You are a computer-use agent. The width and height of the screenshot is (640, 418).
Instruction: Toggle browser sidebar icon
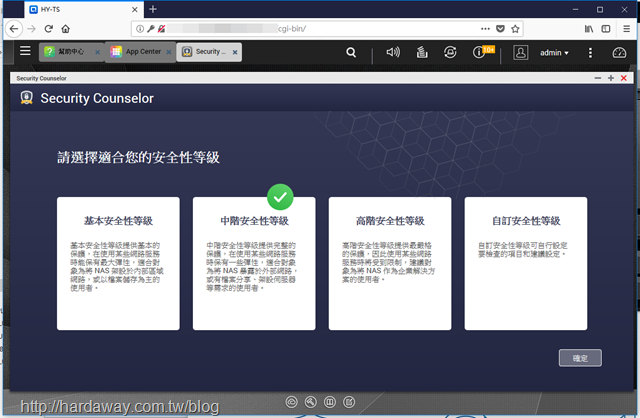click(606, 29)
